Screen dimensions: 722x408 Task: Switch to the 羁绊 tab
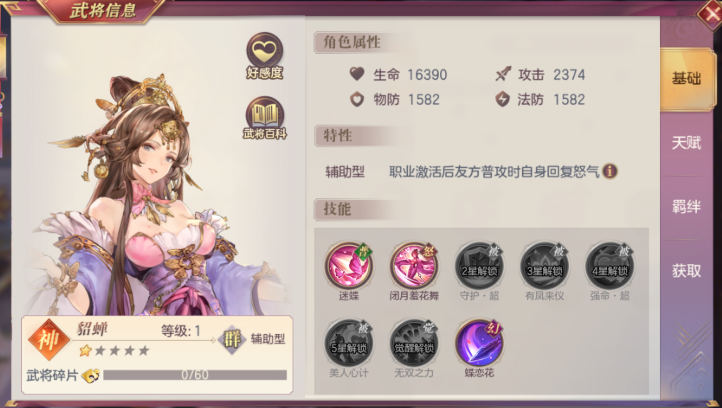(686, 207)
